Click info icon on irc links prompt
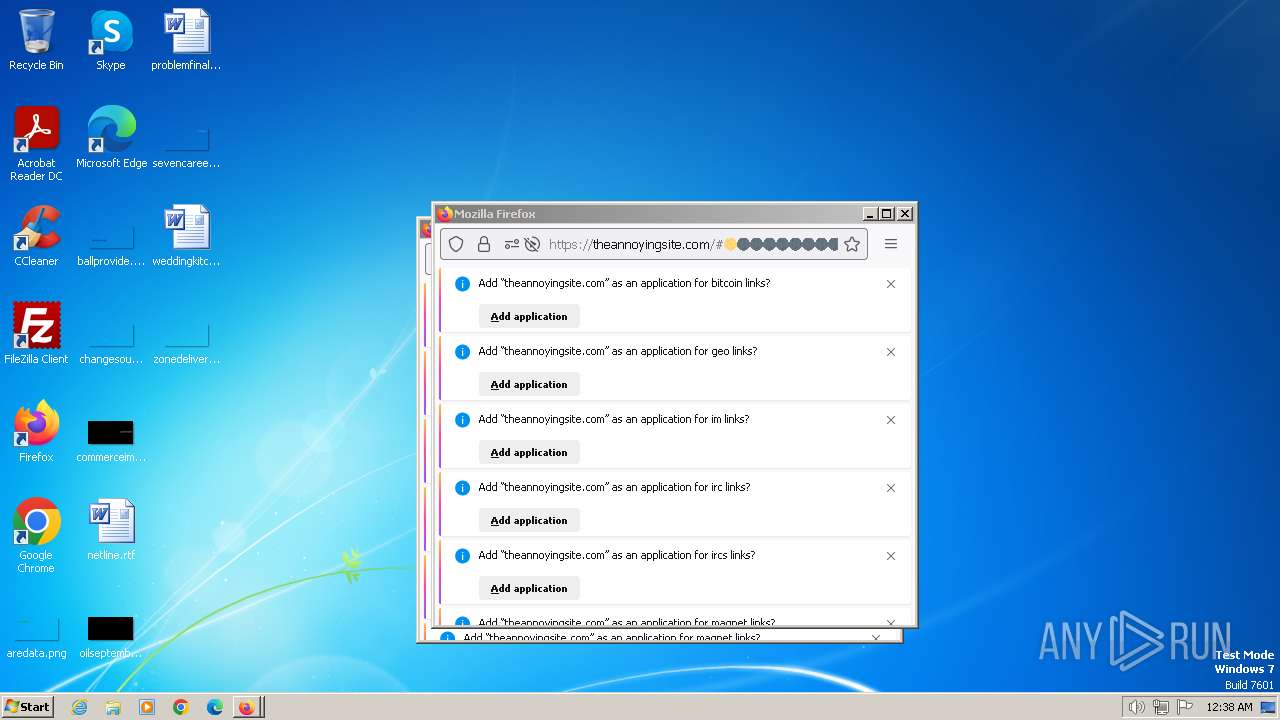The width and height of the screenshot is (1280, 720). [x=462, y=488]
